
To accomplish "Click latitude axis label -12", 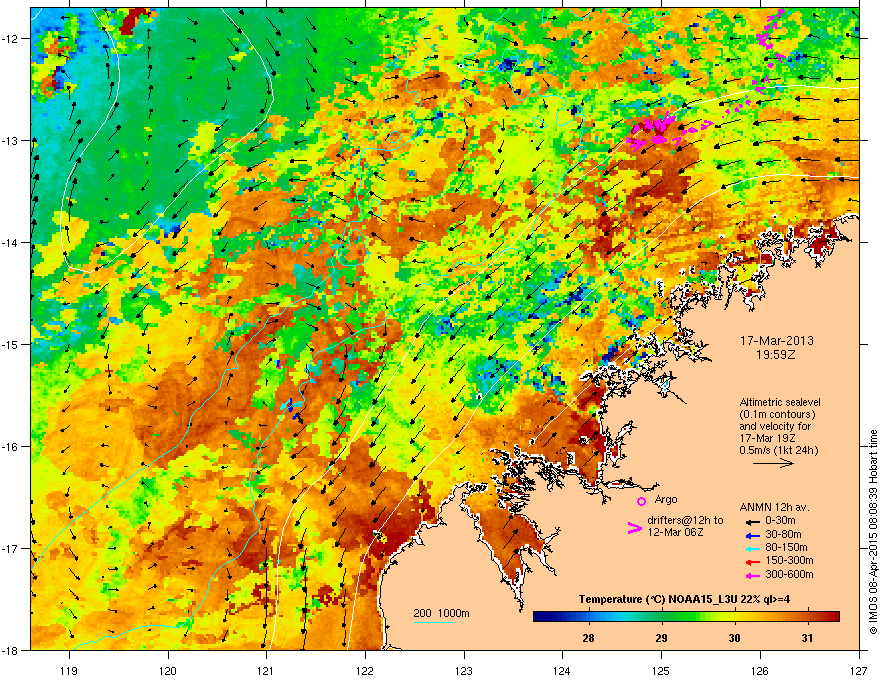I will point(10,39).
